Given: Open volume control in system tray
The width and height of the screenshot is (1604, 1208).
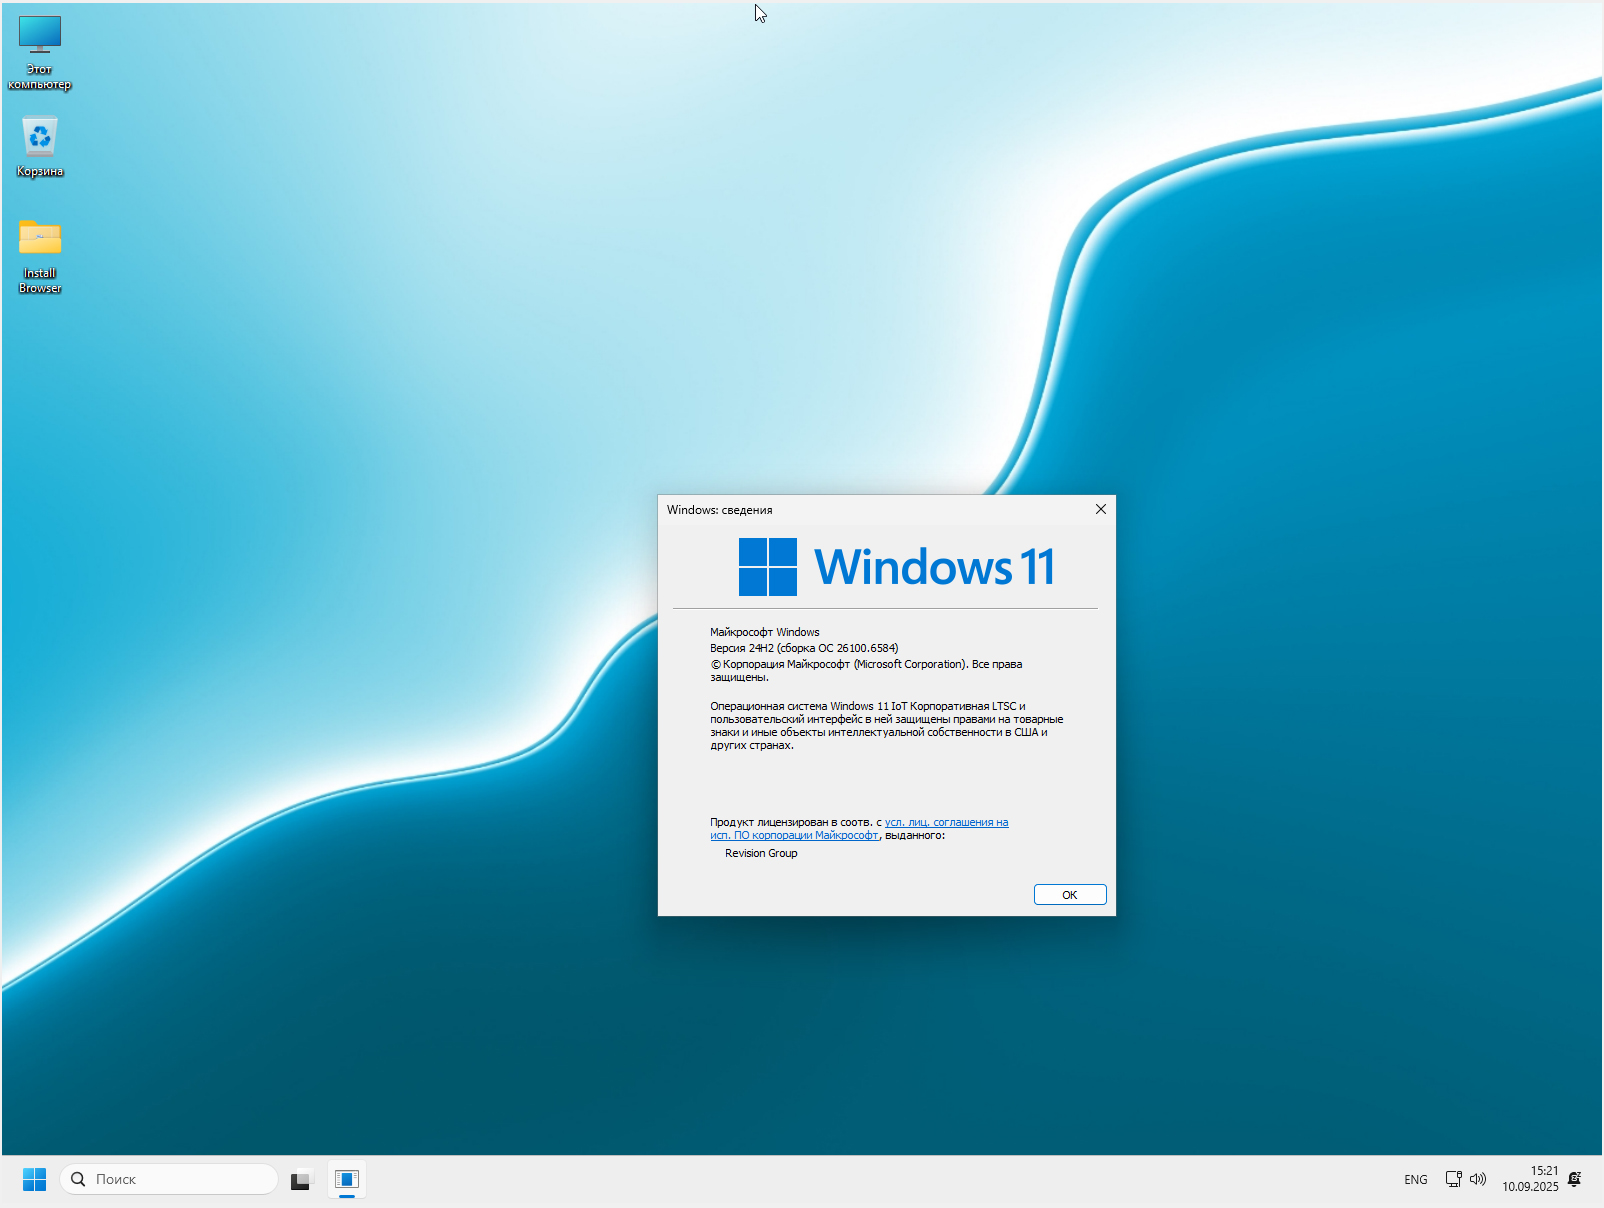Looking at the screenshot, I should click(x=1477, y=1180).
